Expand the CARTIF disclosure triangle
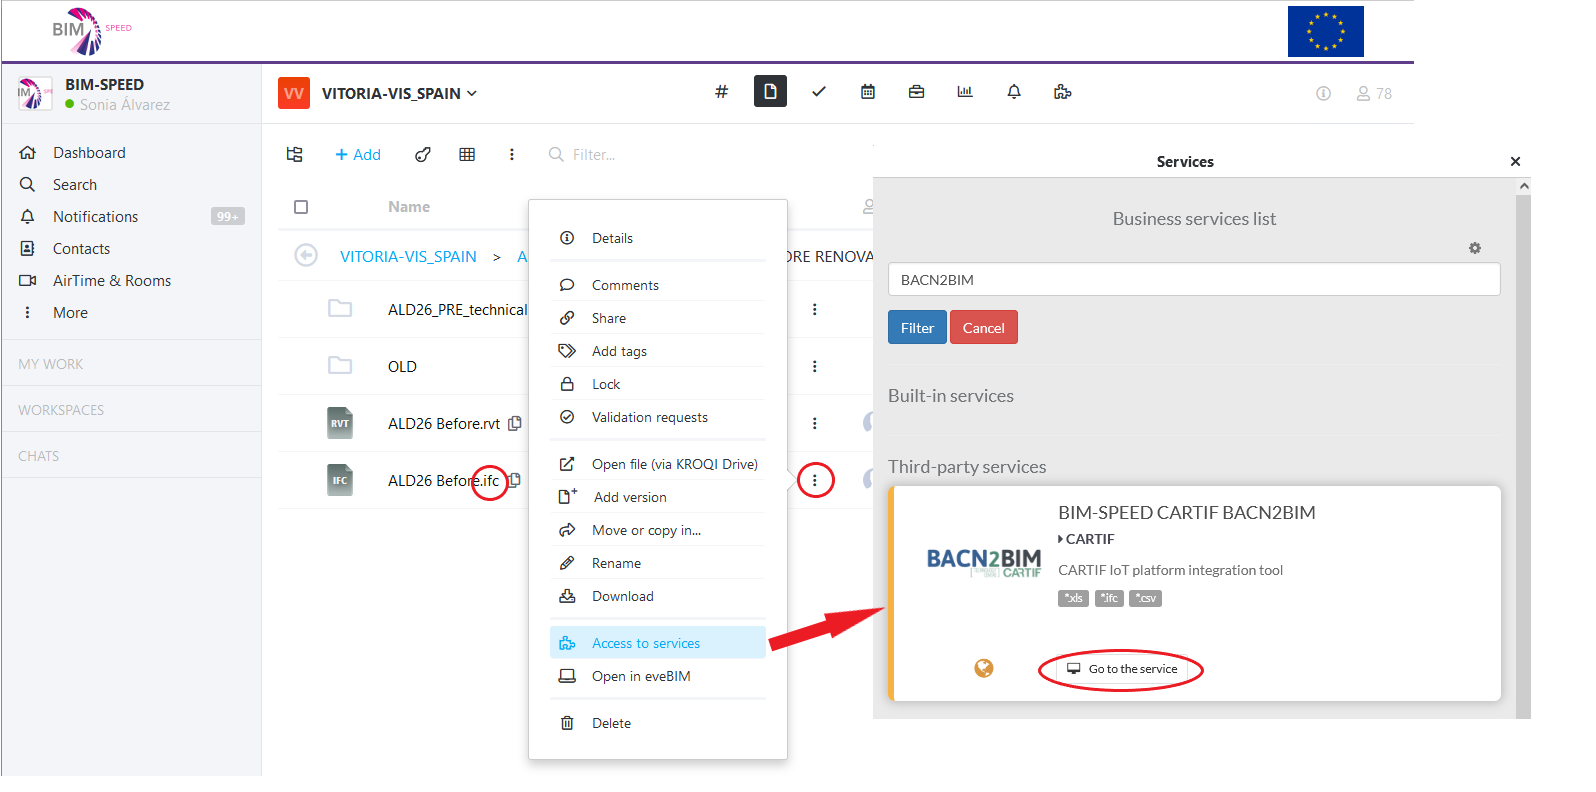 click(1061, 539)
